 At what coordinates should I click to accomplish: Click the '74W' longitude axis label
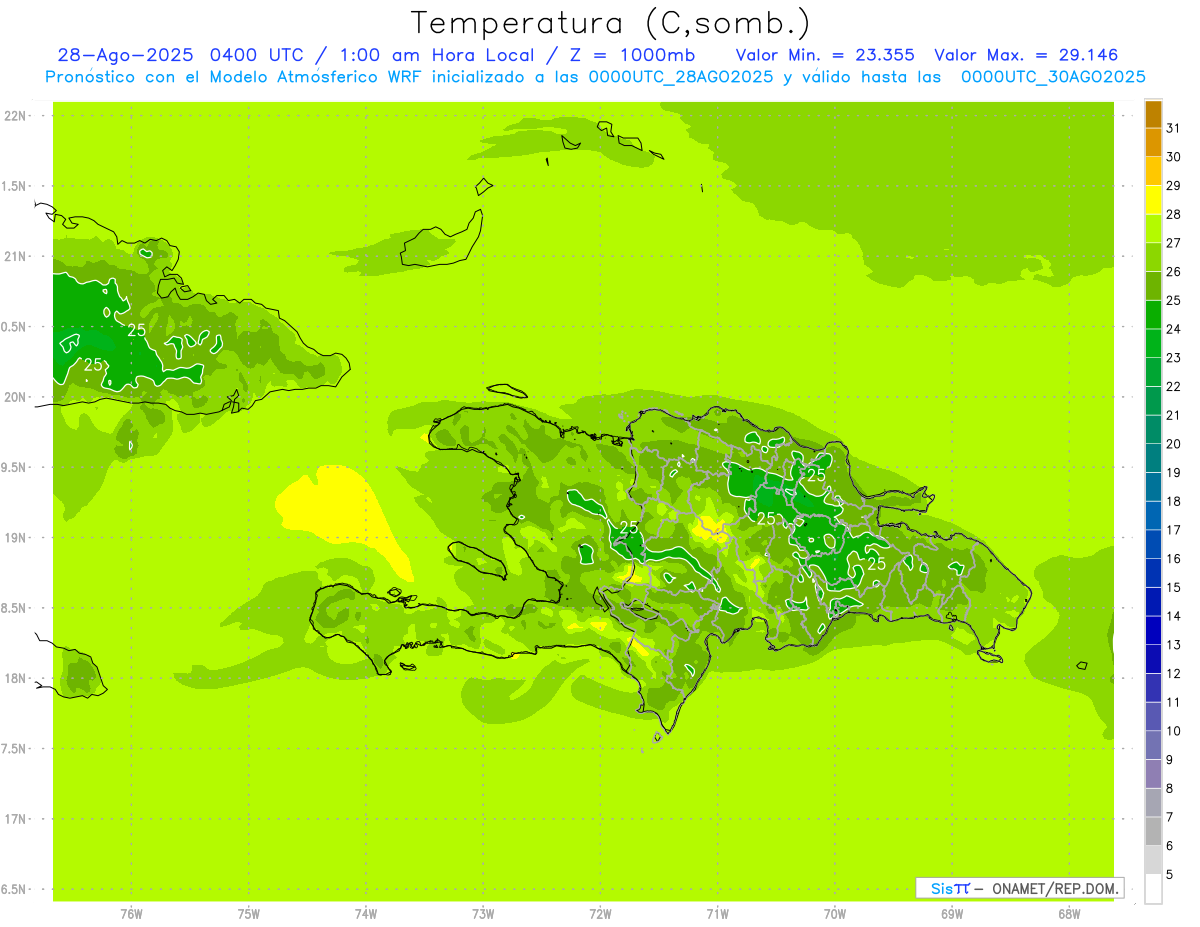click(x=366, y=913)
